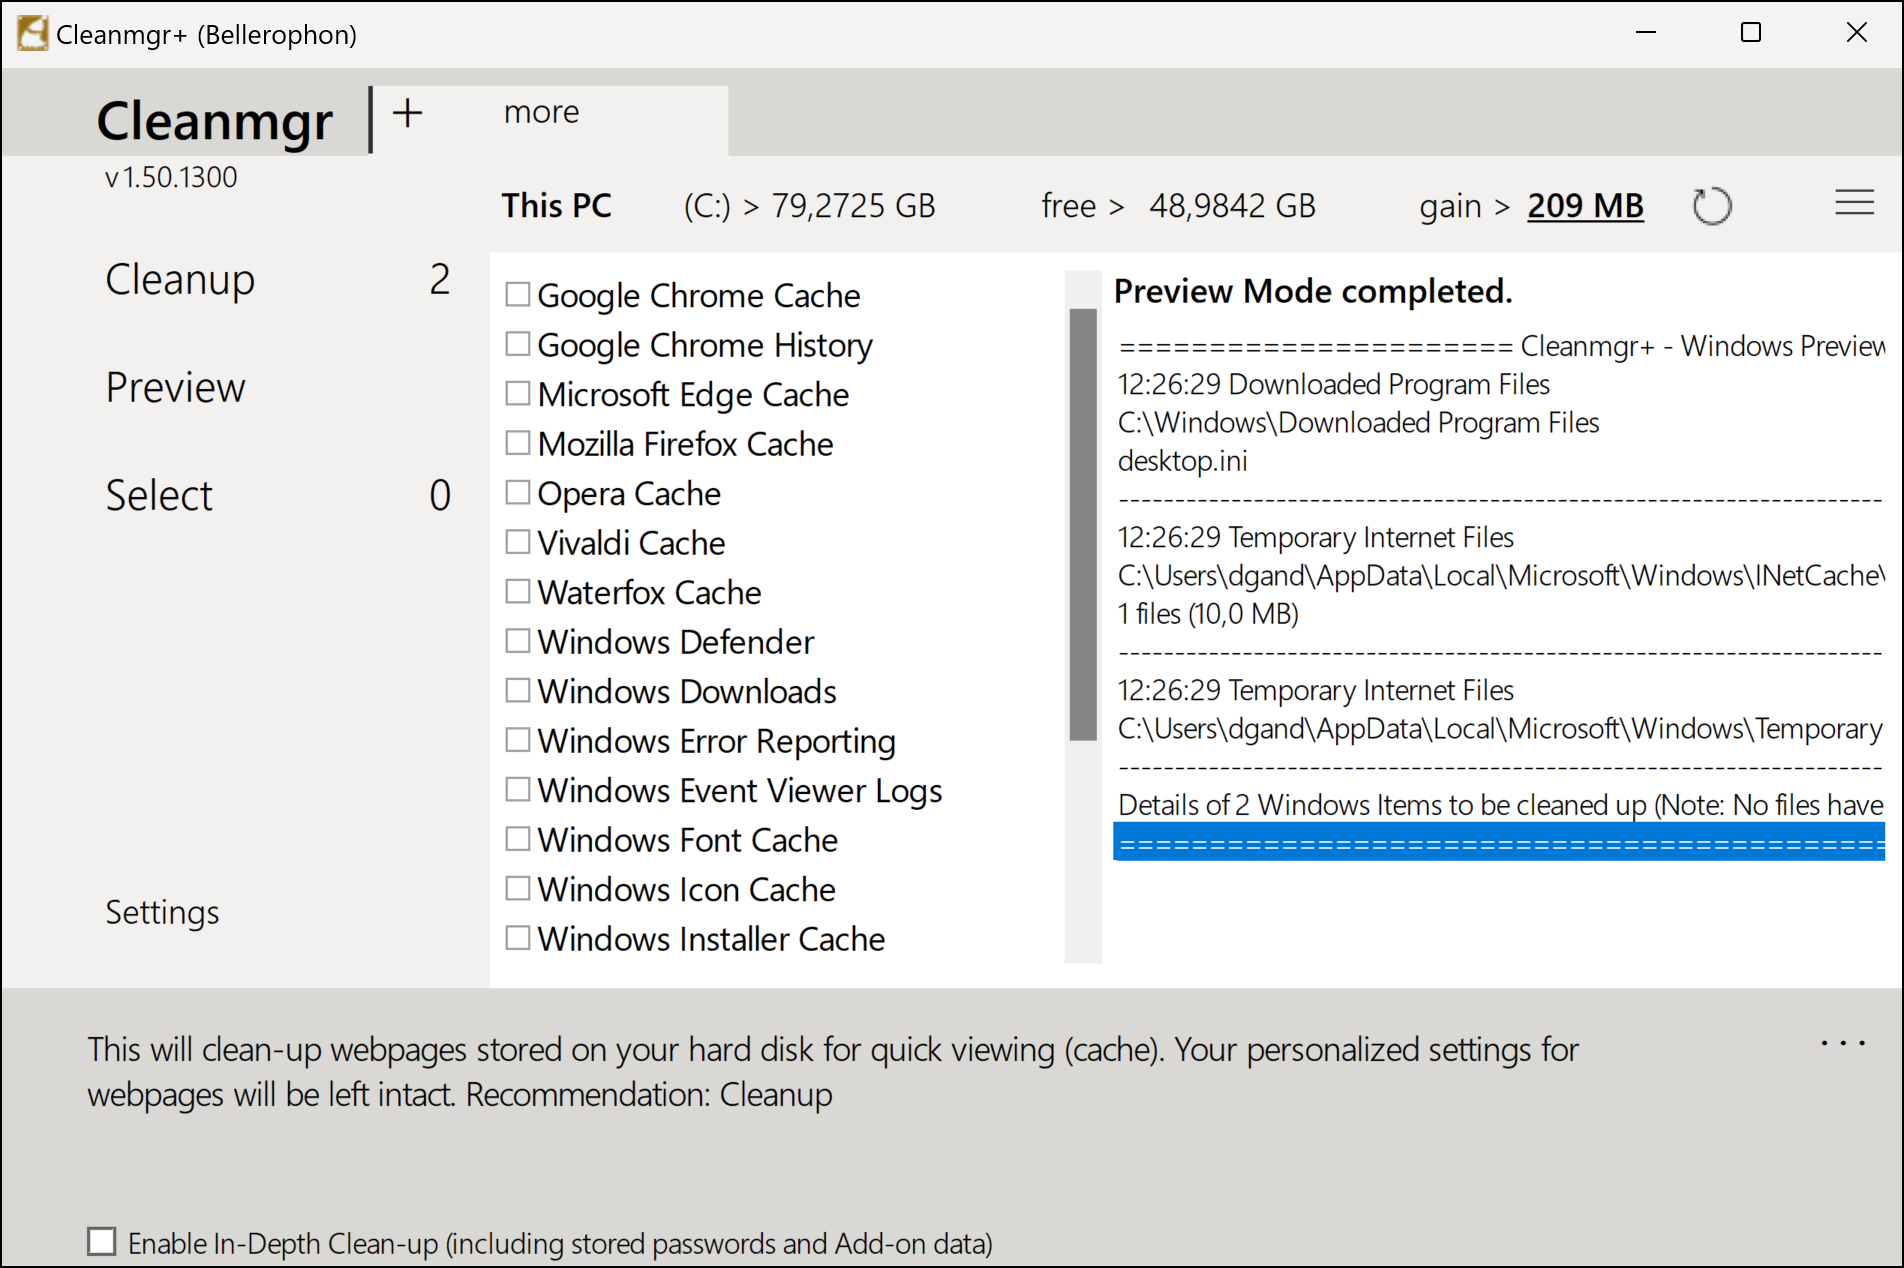Image resolution: width=1904 pixels, height=1268 pixels.
Task: Switch to the more tab
Action: pyautogui.click(x=541, y=112)
